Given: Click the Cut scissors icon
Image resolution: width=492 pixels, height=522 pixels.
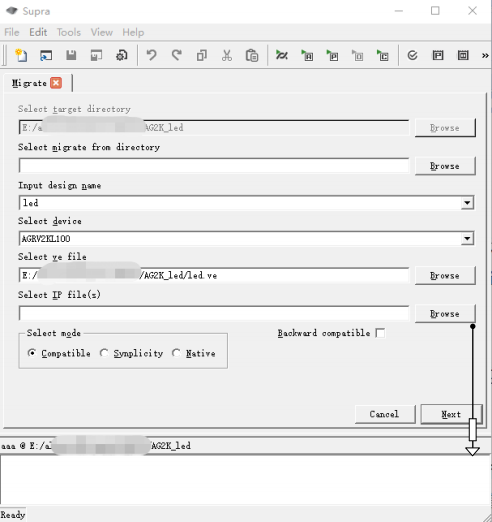Looking at the screenshot, I should click(227, 55).
